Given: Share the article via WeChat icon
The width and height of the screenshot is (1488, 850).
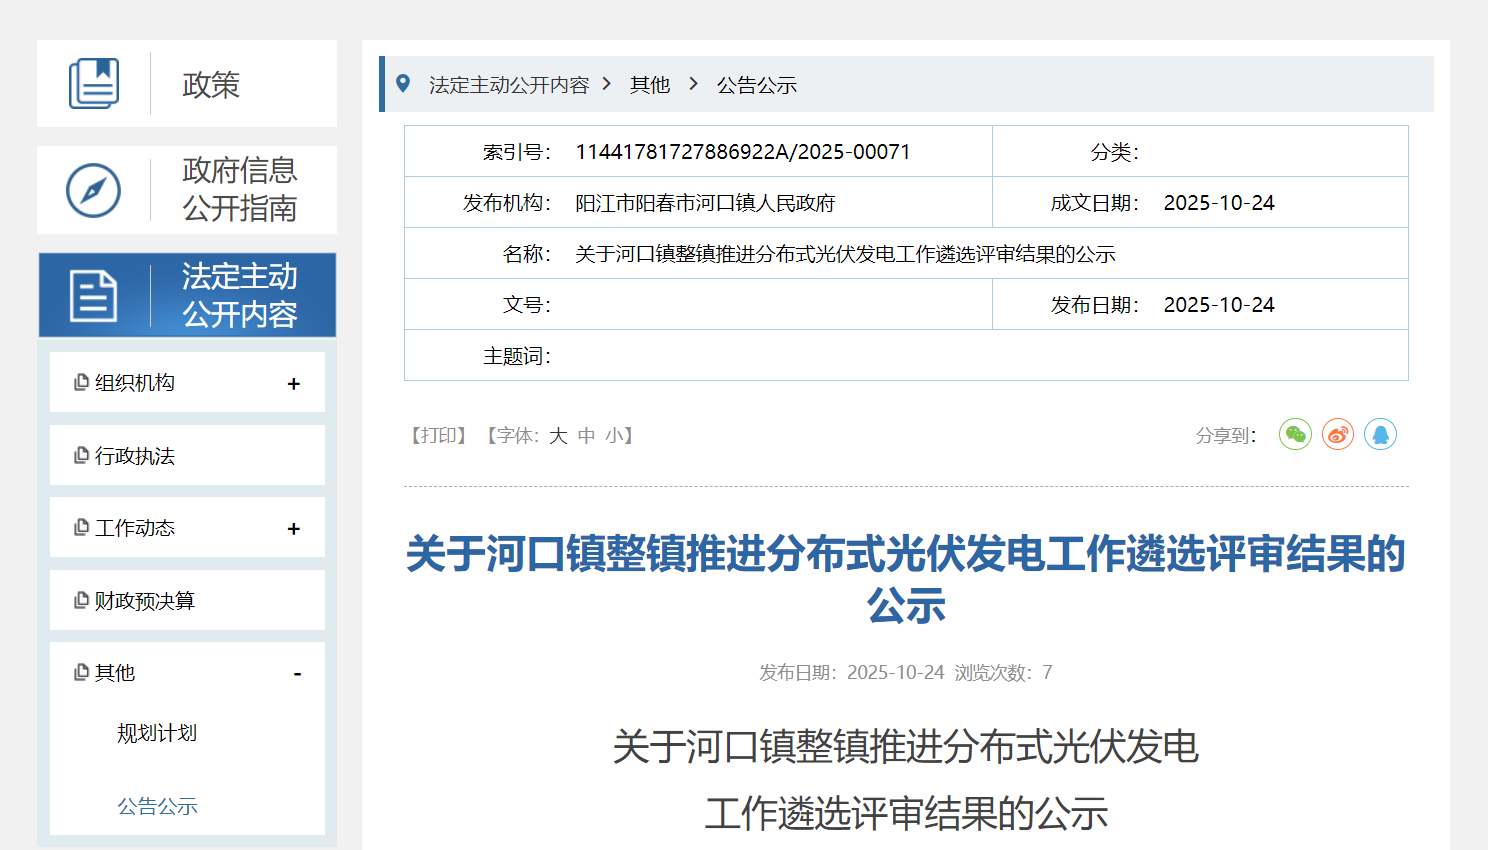Looking at the screenshot, I should pyautogui.click(x=1295, y=434).
